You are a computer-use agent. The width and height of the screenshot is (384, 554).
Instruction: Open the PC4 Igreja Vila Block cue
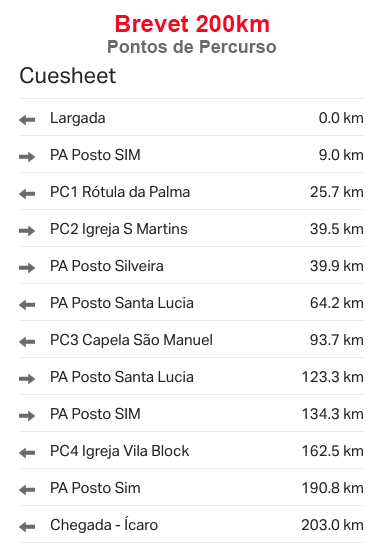pyautogui.click(x=191, y=451)
